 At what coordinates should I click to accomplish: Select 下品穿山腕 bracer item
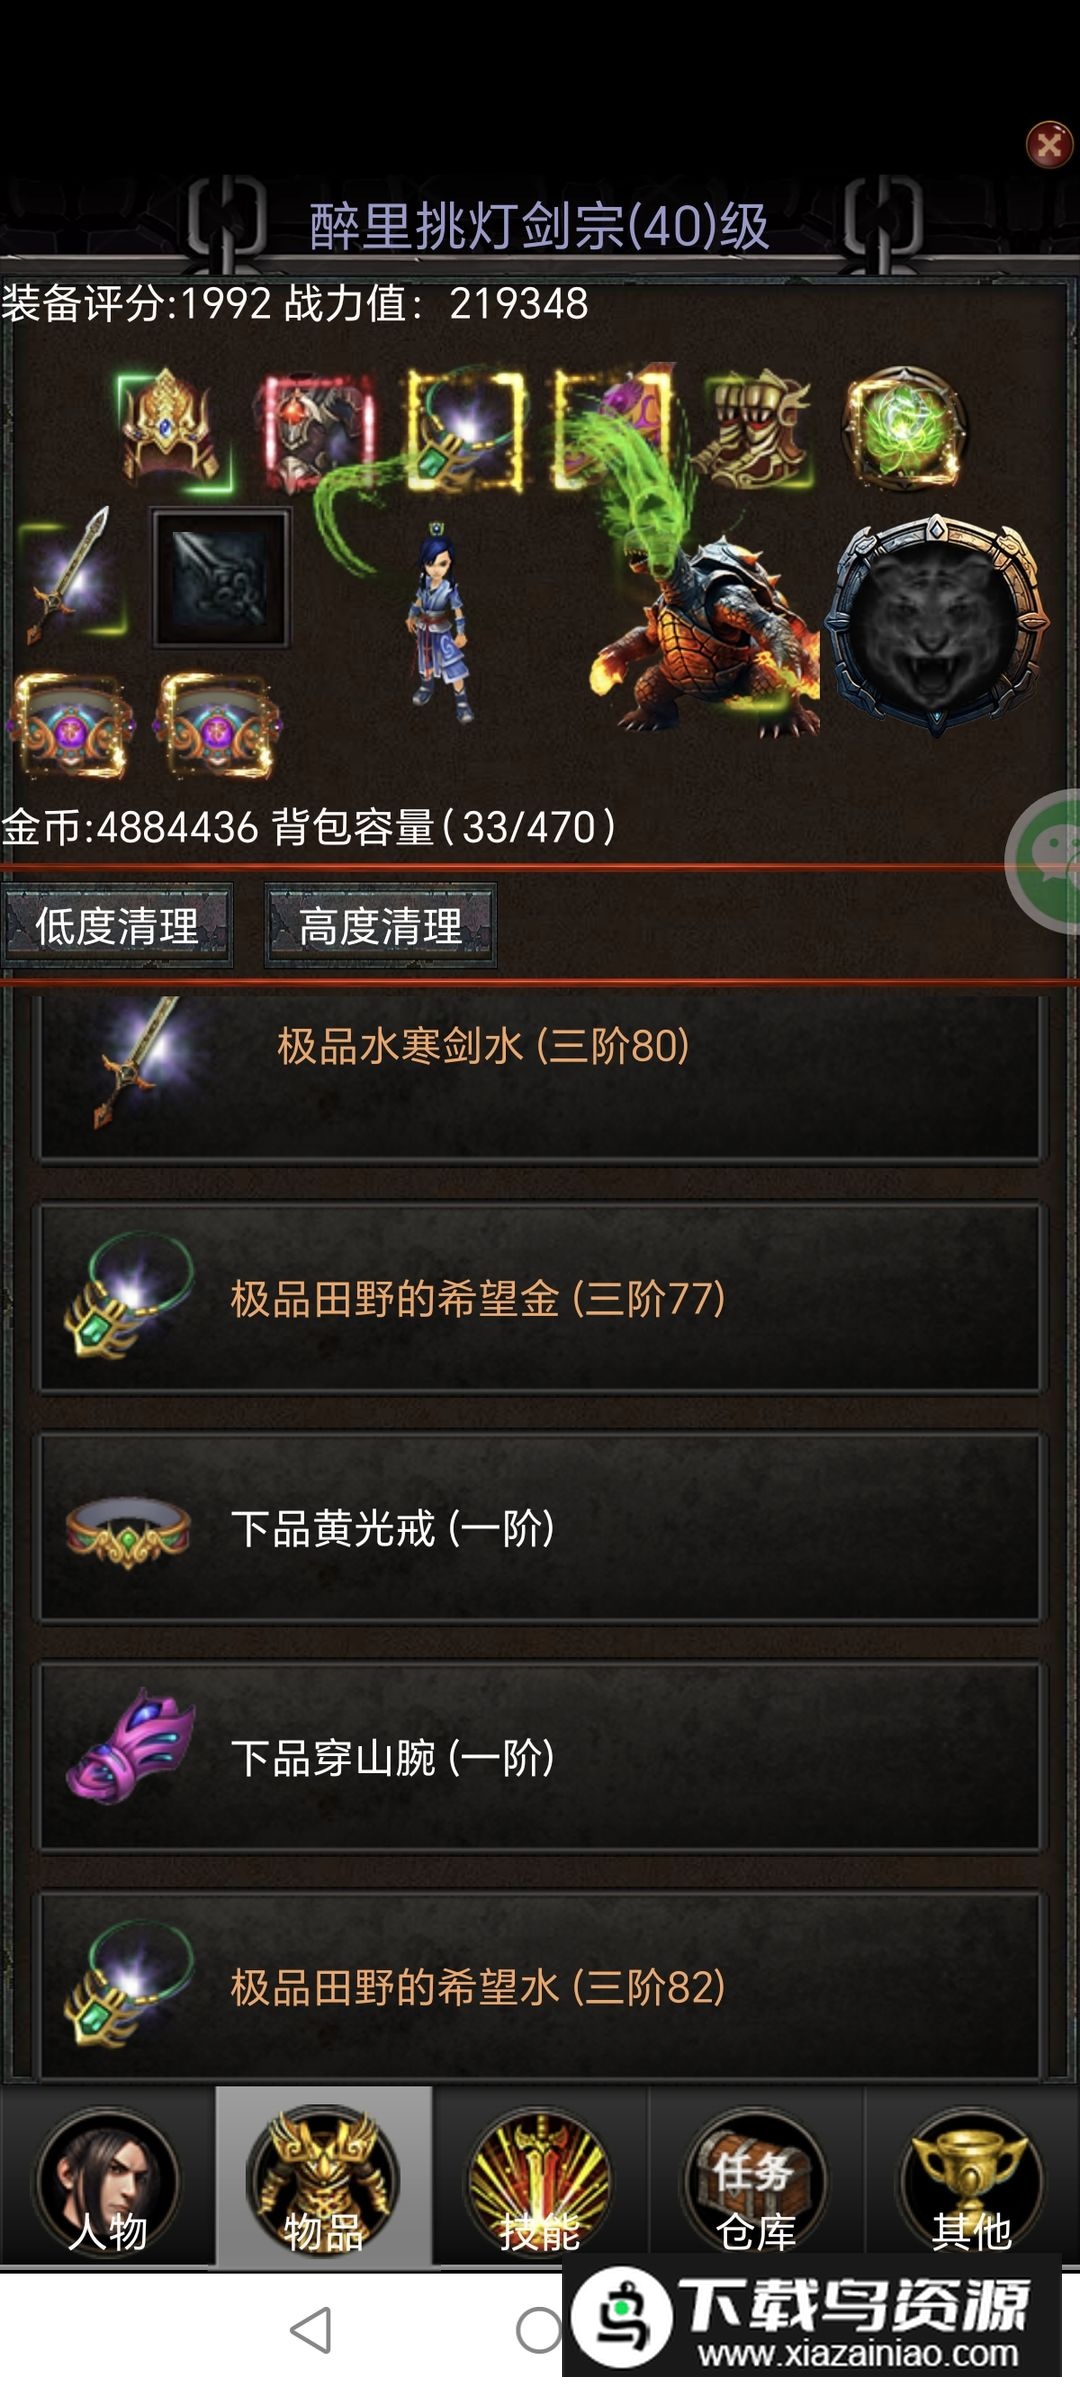[x=540, y=1757]
